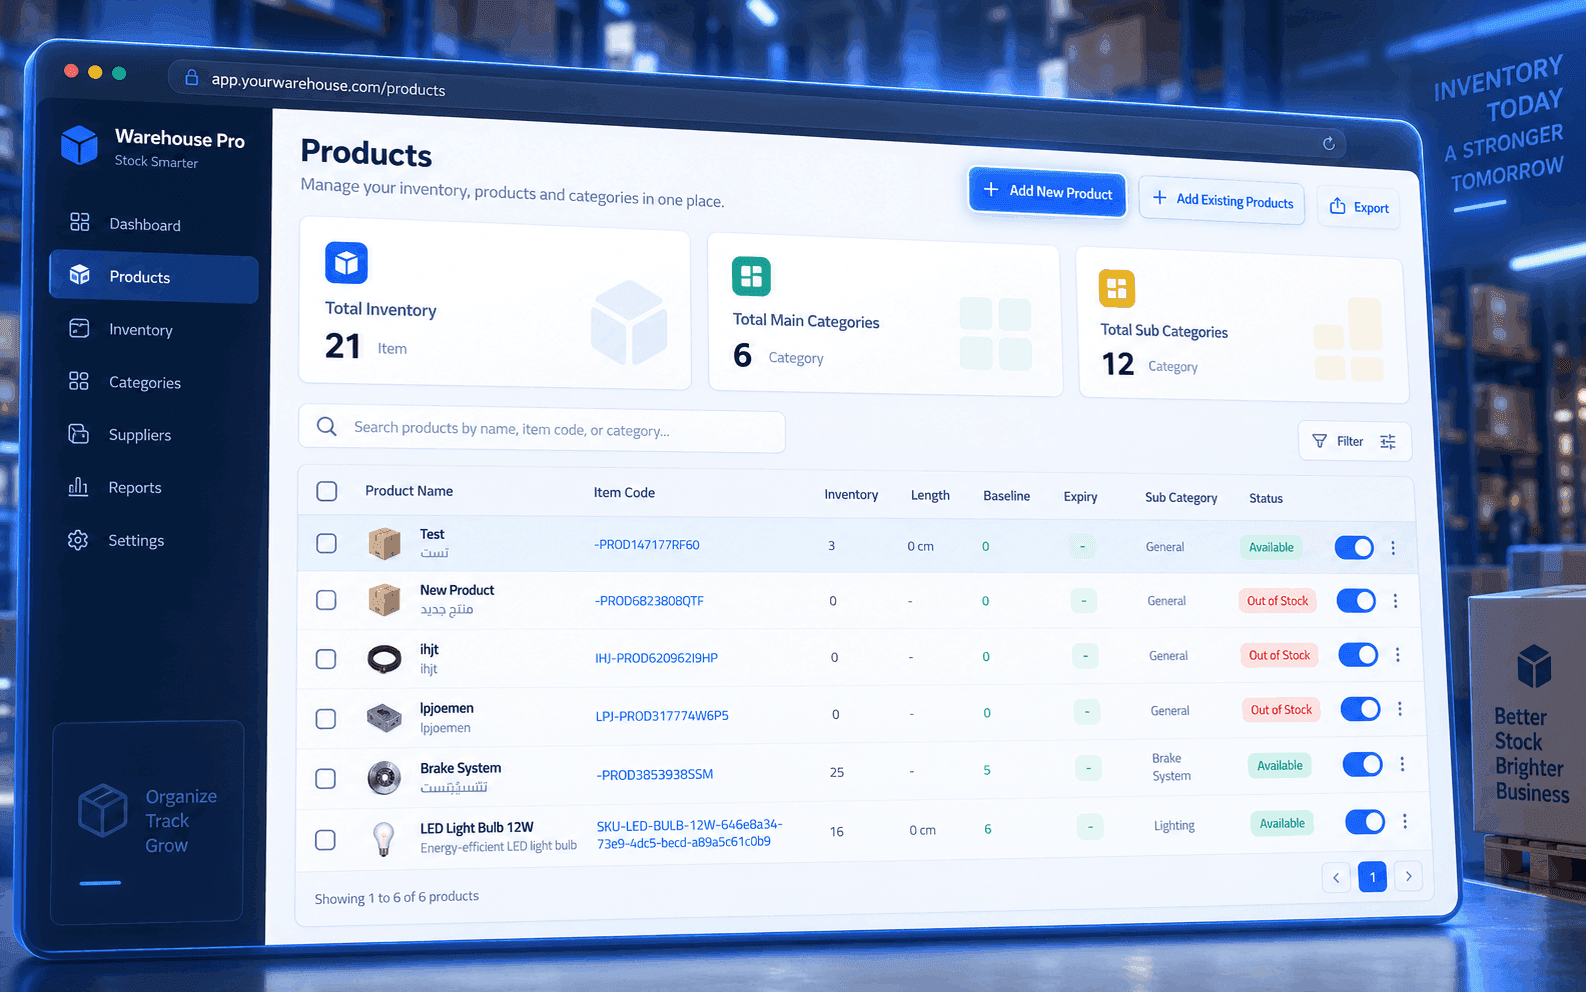Viewport: 1586px width, 992px height.
Task: Click the Warehouse Pro cube logo
Action: pyautogui.click(x=79, y=145)
